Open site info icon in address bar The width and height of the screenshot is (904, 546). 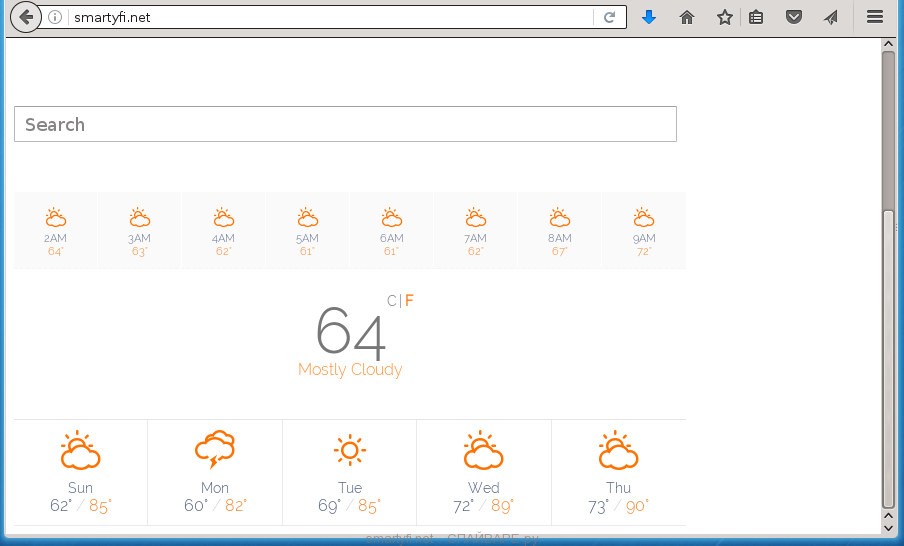(x=55, y=17)
